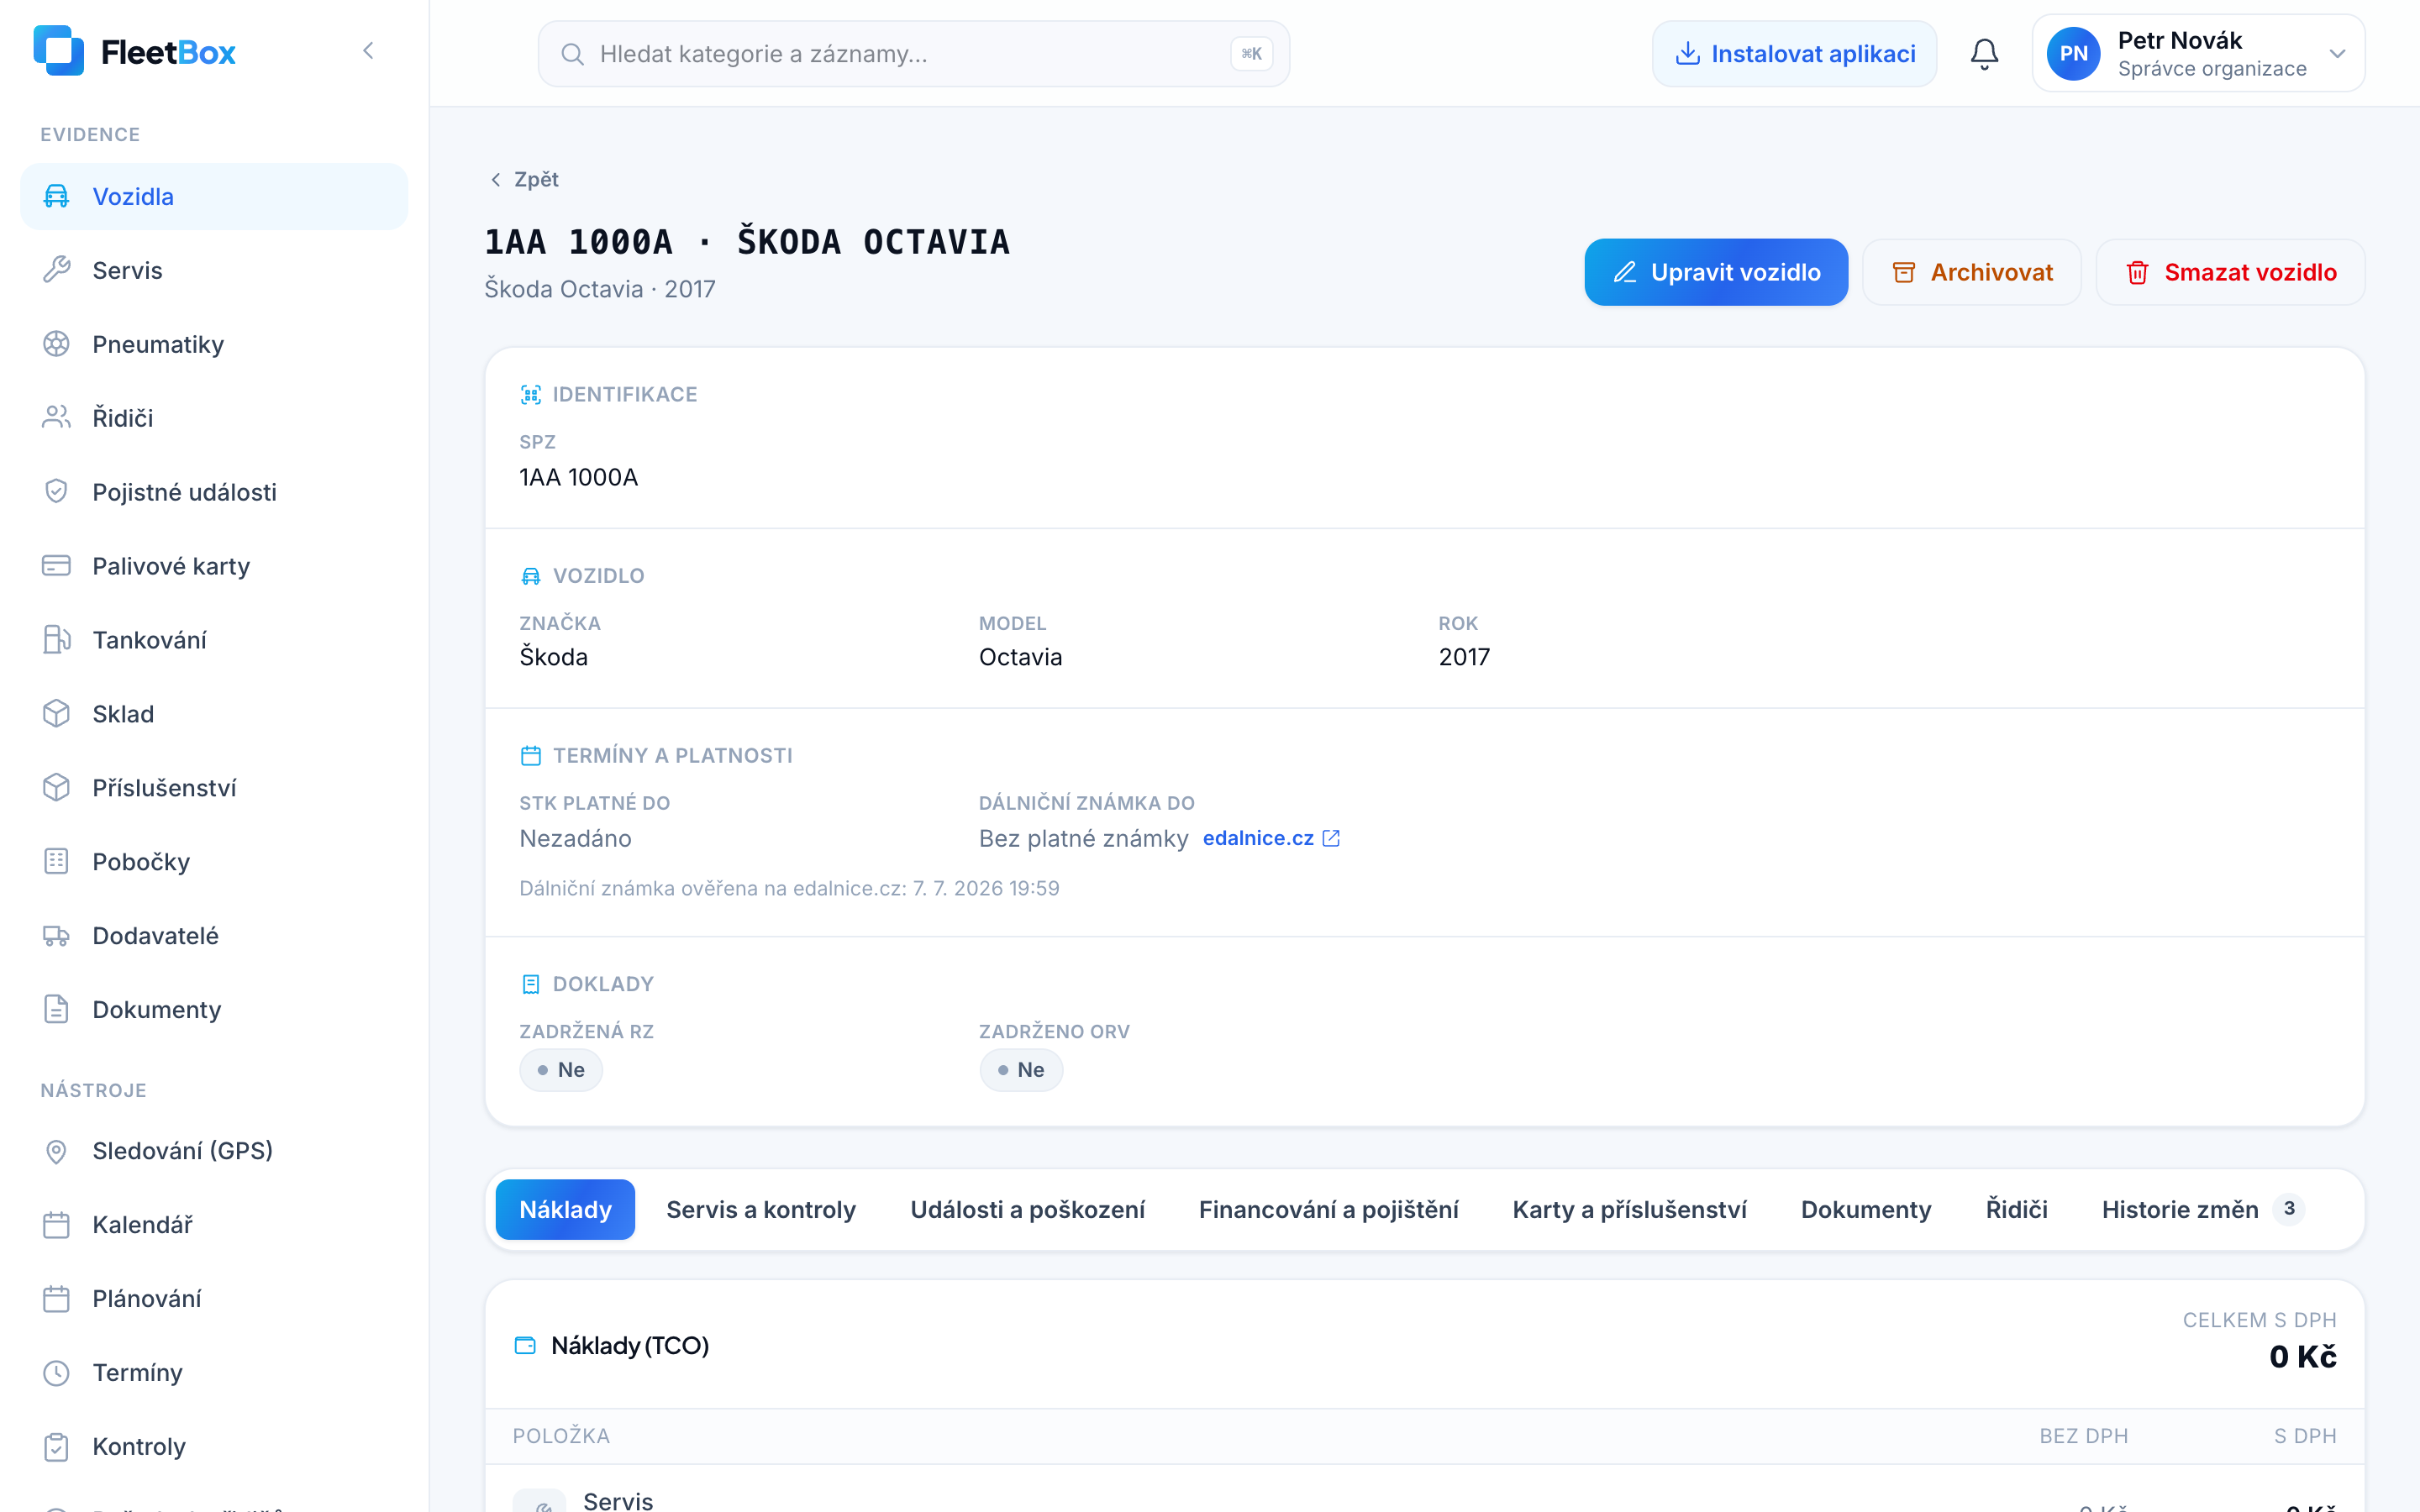Click the Doklady section icon
Viewport: 2420px width, 1512px height.
pos(531,984)
